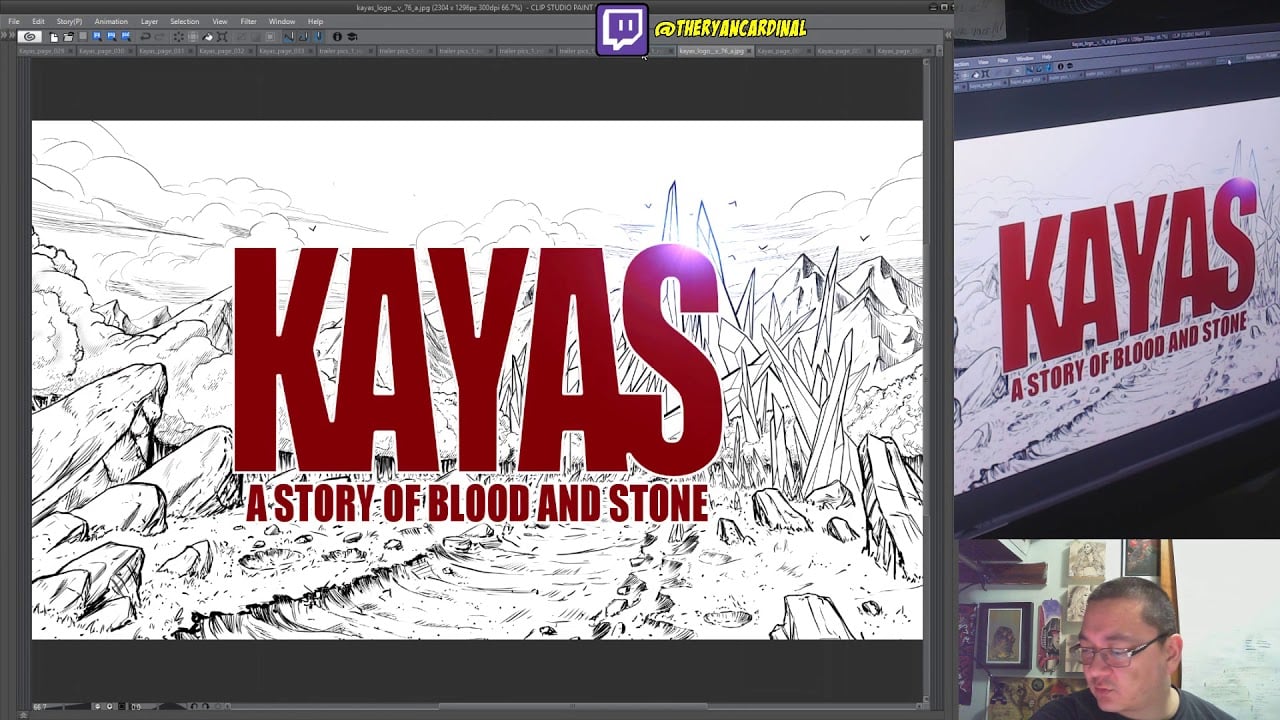The width and height of the screenshot is (1280, 720).
Task: Click the information circle toolbar icon
Action: point(337,37)
